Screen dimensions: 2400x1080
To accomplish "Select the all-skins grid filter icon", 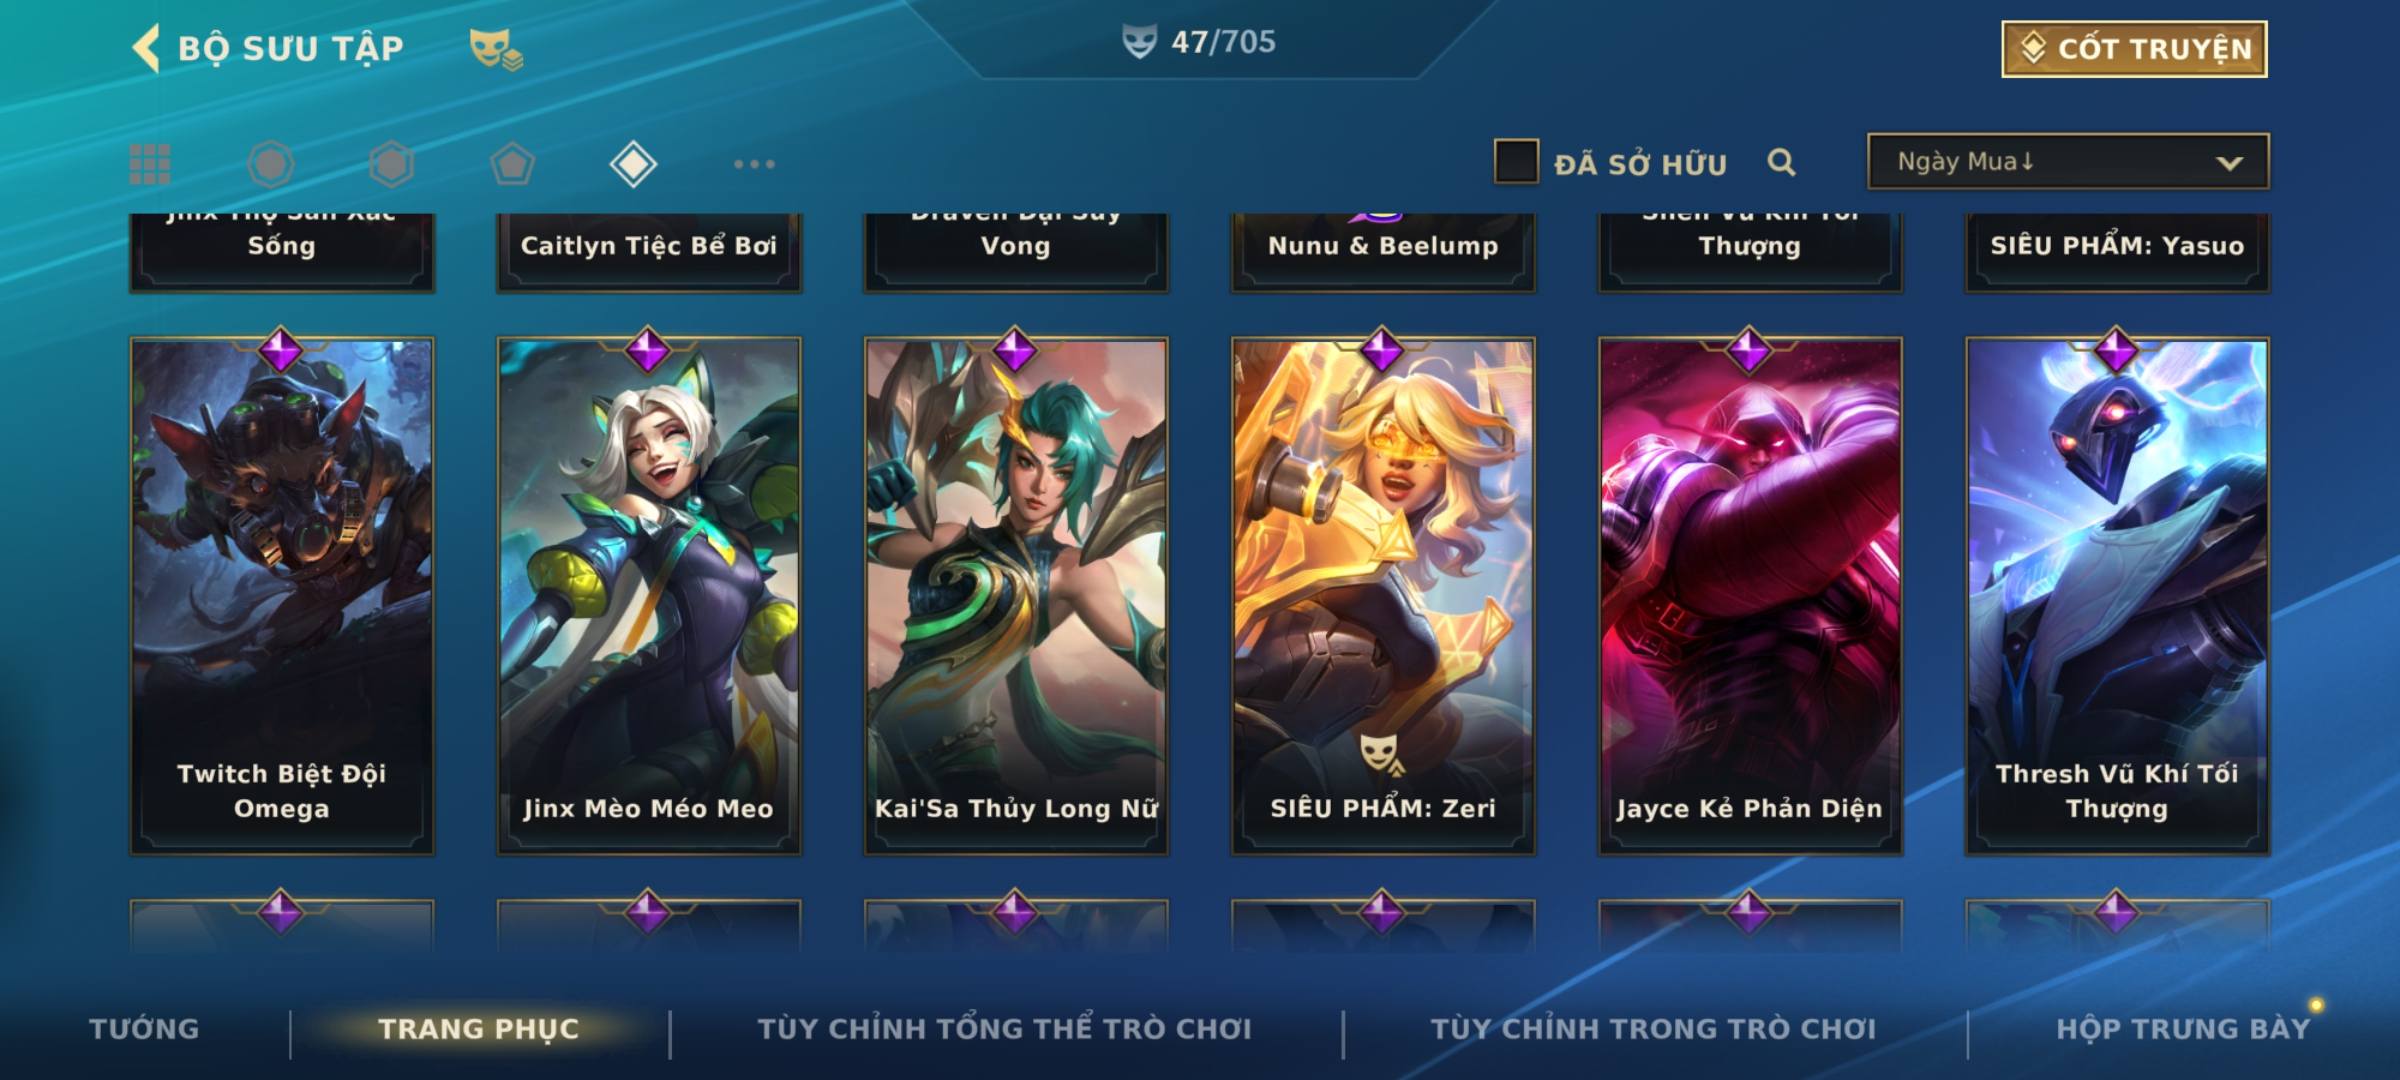I will (150, 164).
